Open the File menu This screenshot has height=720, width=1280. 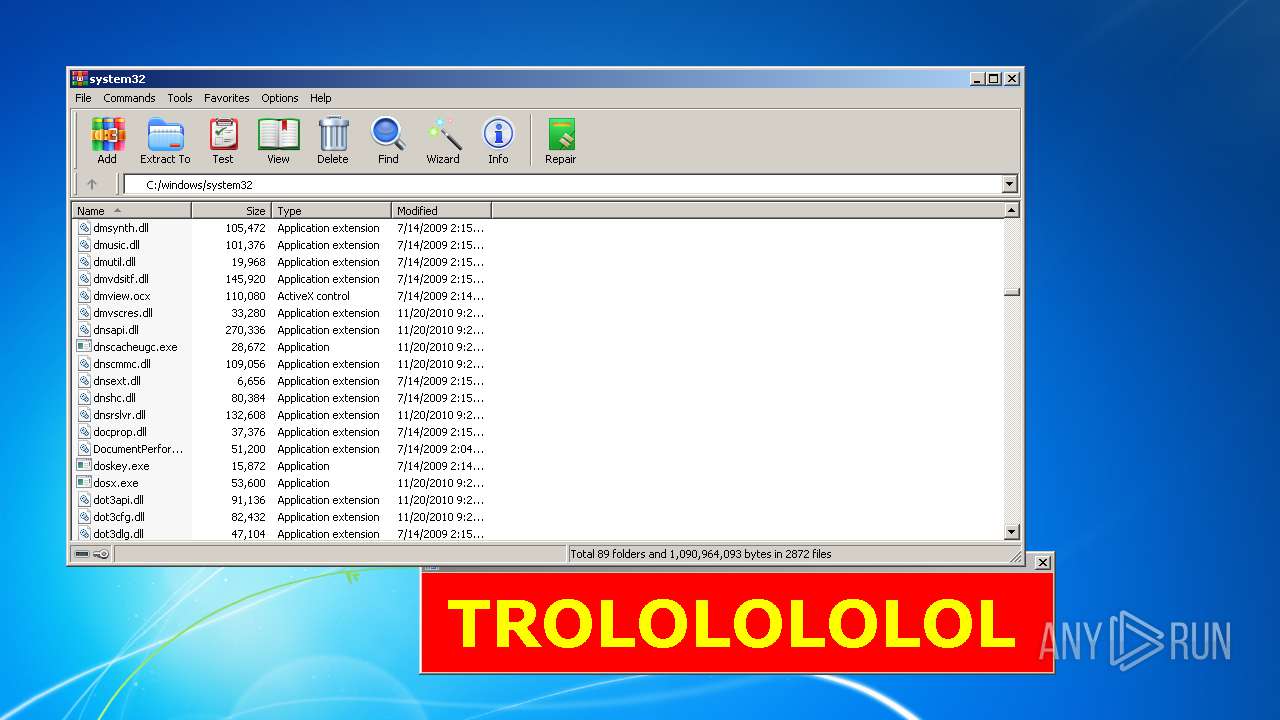click(x=83, y=98)
